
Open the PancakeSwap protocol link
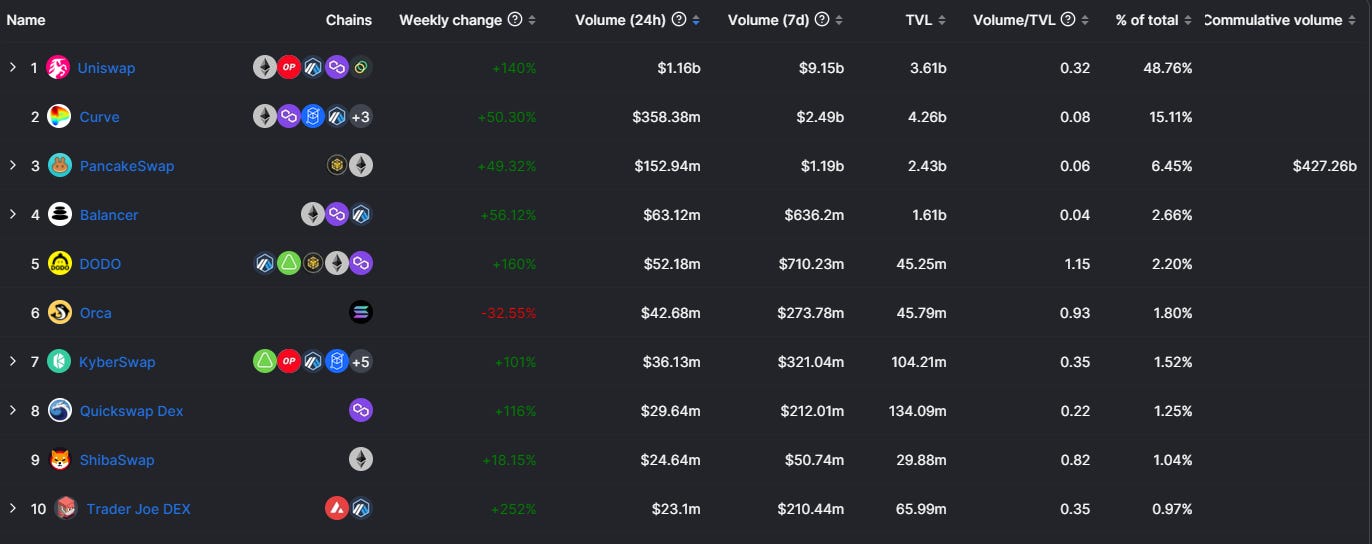click(x=127, y=166)
